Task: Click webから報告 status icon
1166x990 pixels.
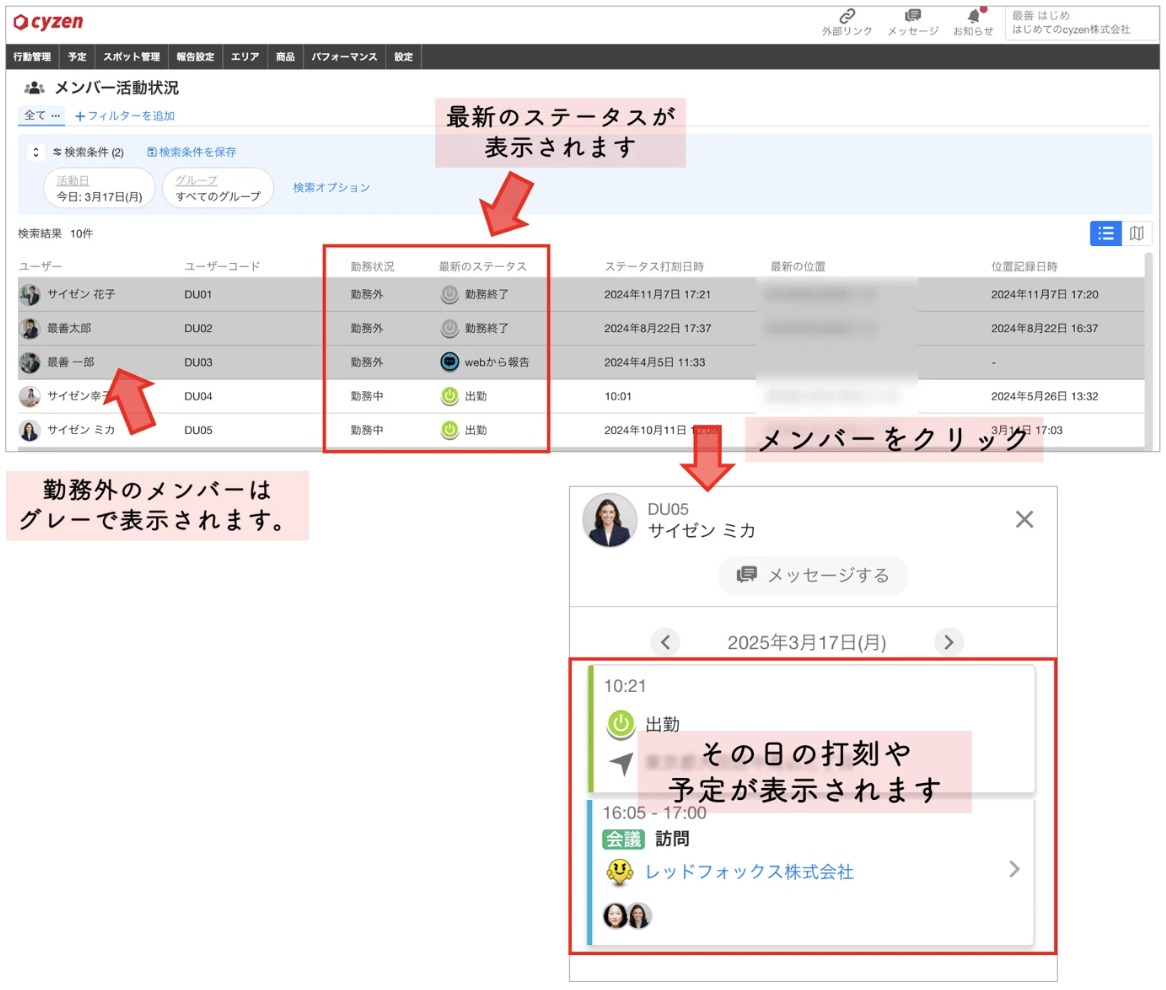Action: (x=449, y=362)
